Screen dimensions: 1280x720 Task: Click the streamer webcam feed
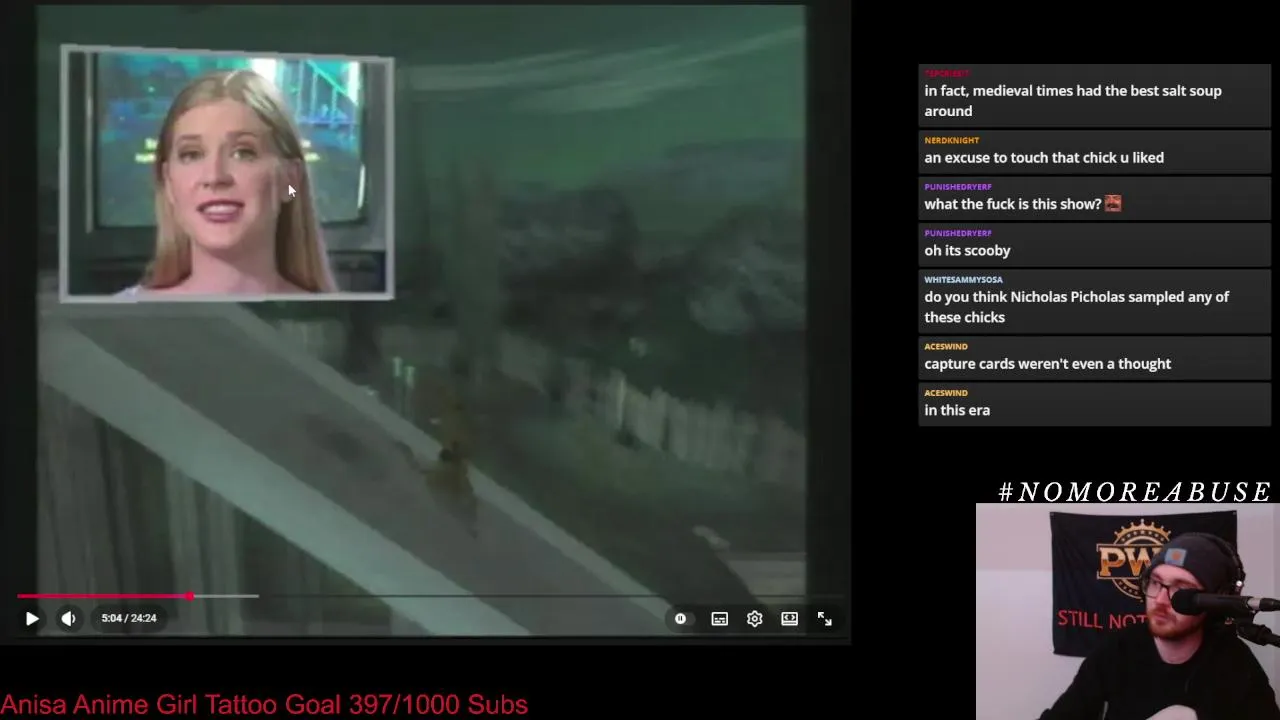pyautogui.click(x=1128, y=612)
